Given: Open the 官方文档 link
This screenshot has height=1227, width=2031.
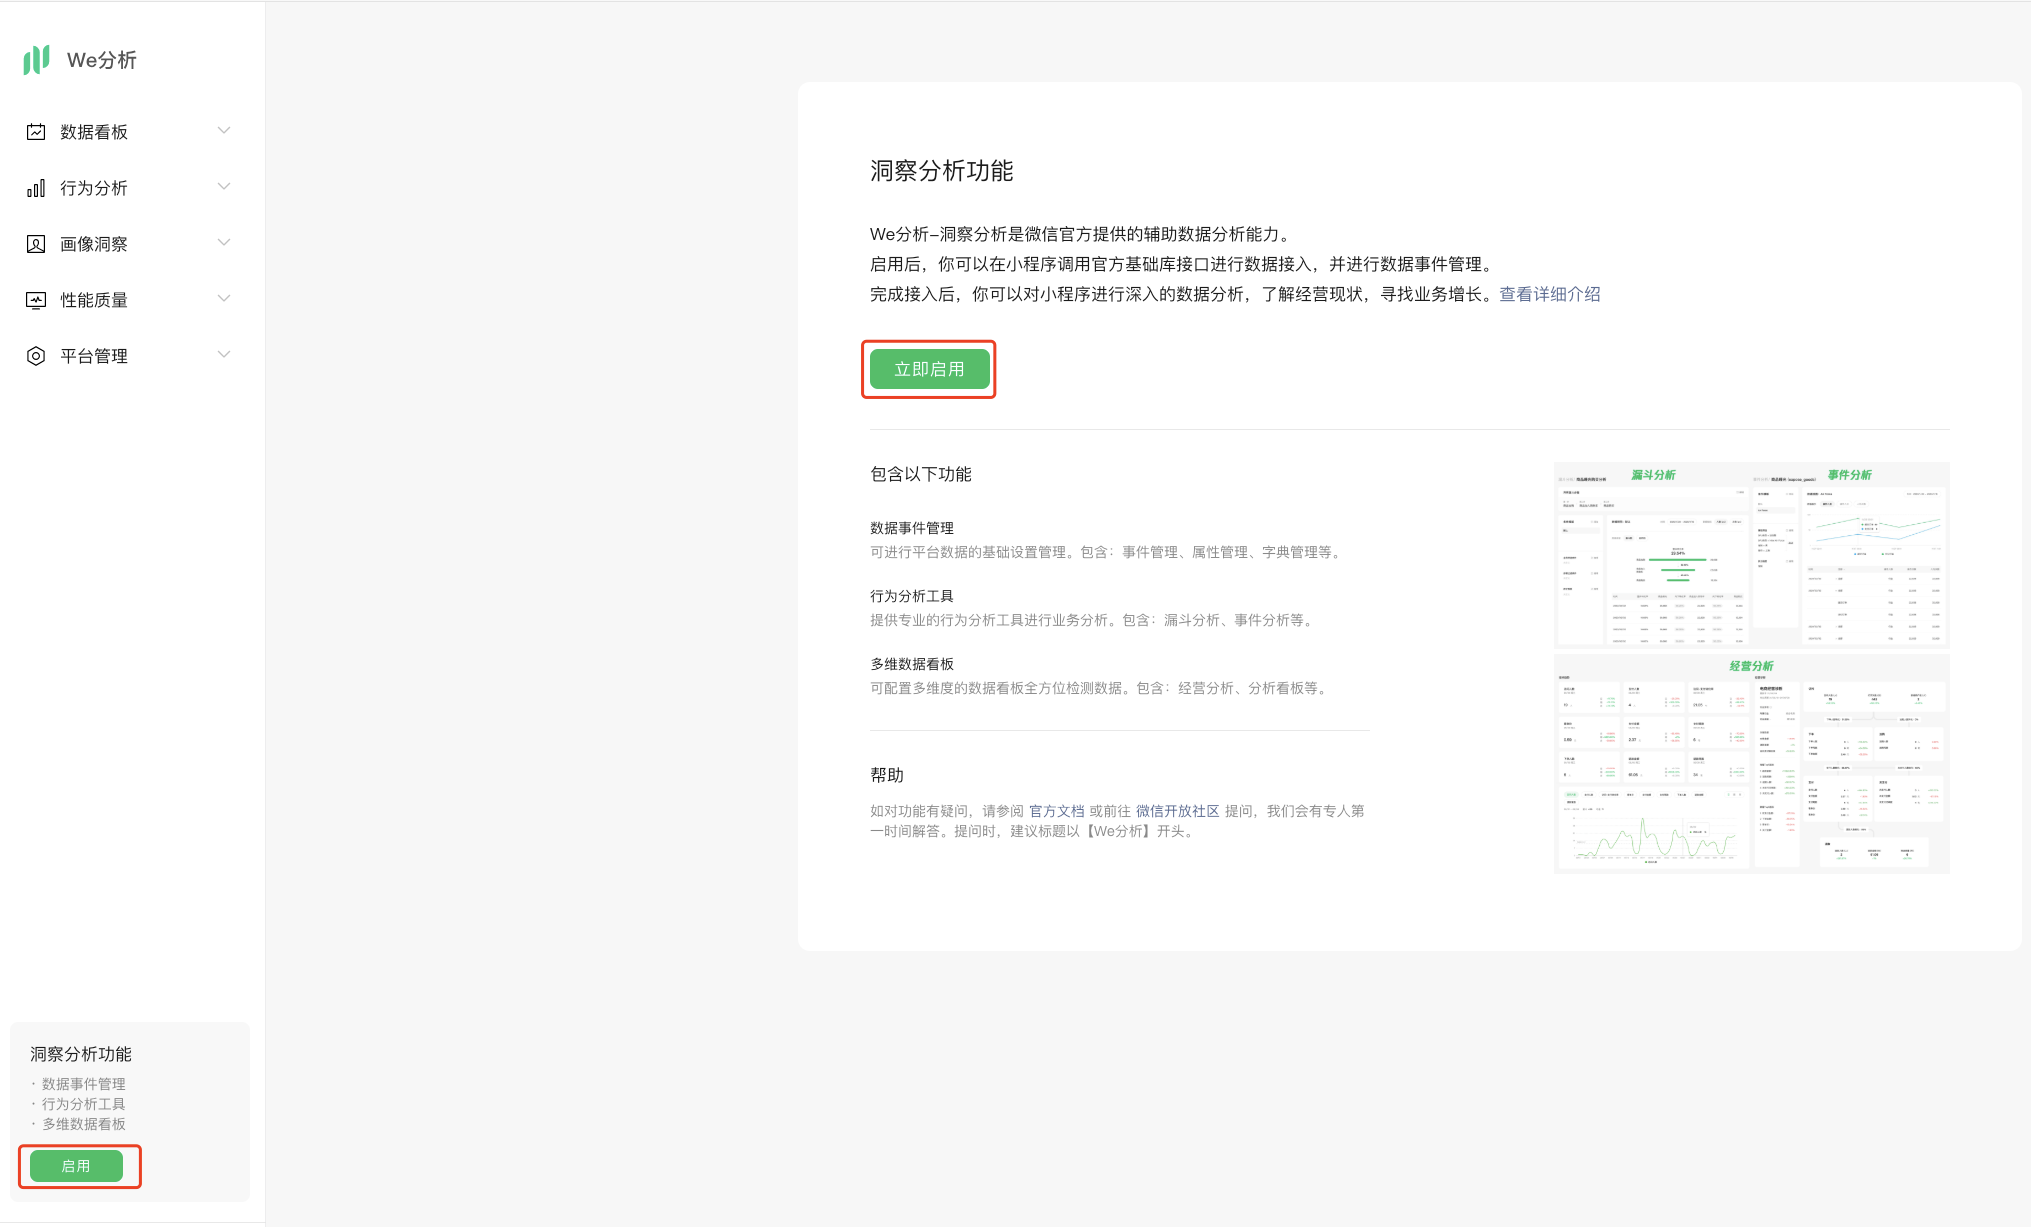Looking at the screenshot, I should tap(1057, 811).
